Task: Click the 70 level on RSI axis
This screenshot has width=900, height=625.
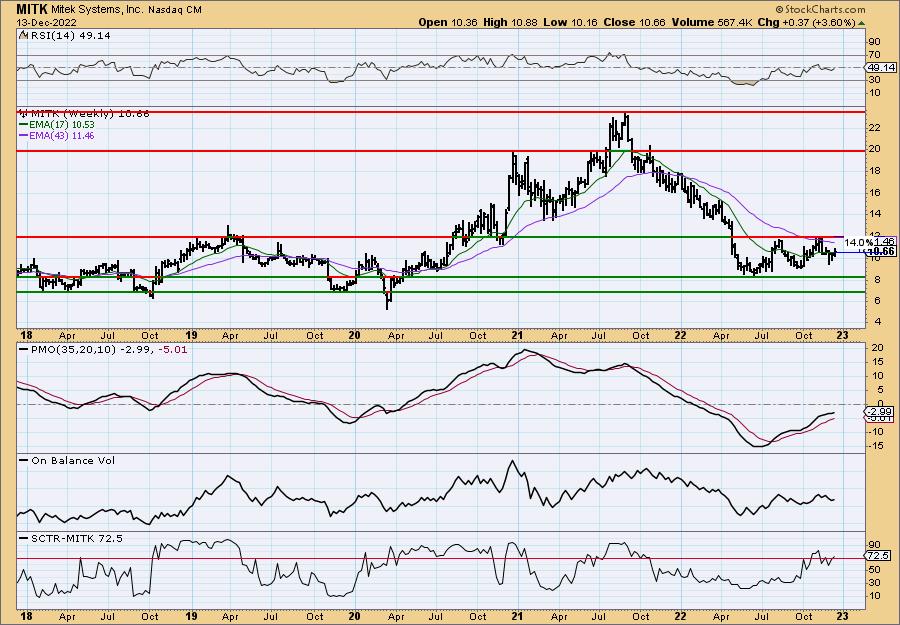Action: [875, 55]
